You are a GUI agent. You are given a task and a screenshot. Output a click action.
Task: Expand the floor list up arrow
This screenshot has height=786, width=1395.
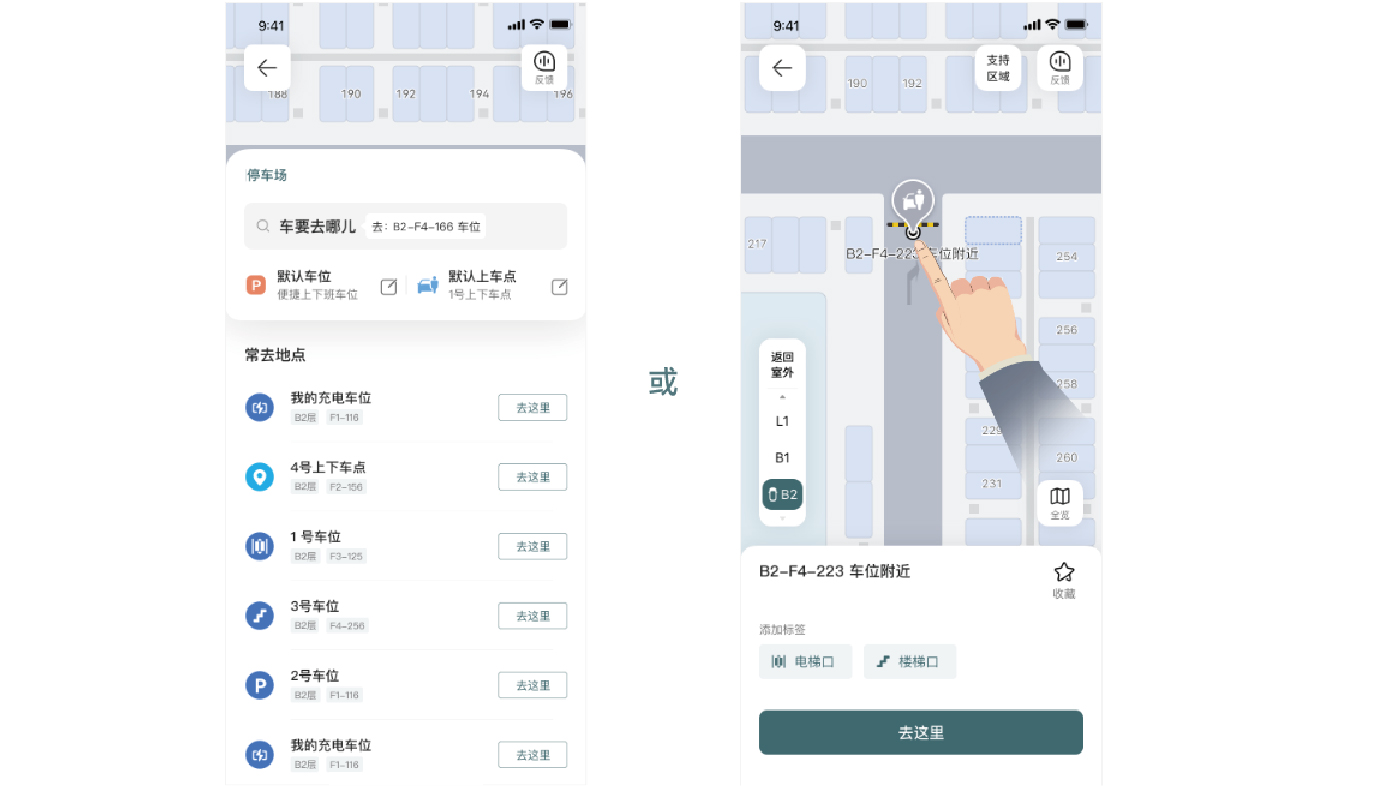coord(782,398)
